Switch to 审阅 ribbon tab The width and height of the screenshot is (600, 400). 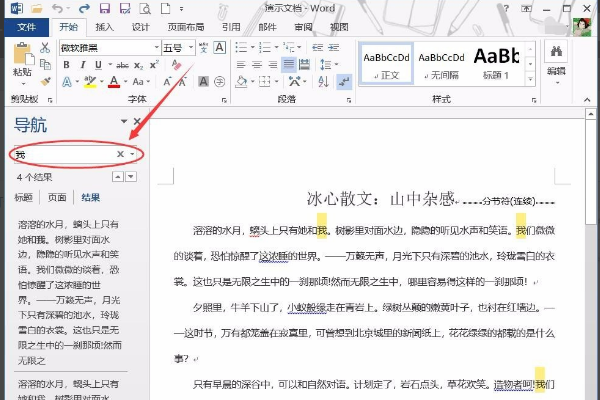[x=303, y=27]
